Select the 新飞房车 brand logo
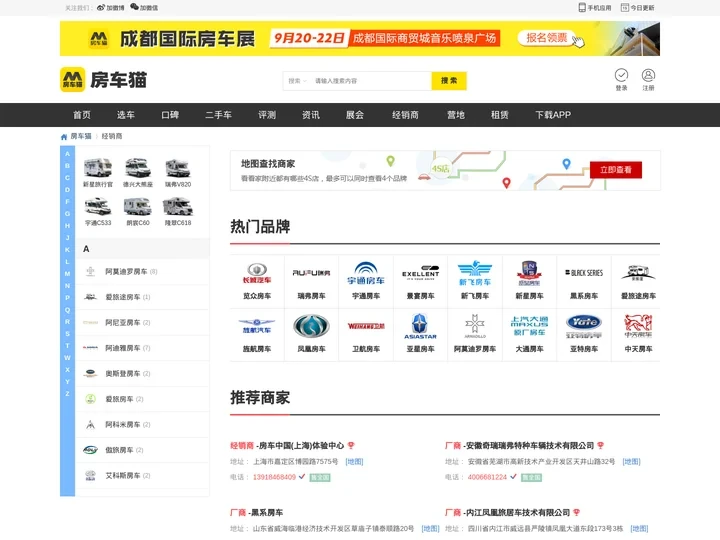The image size is (720, 540). pyautogui.click(x=475, y=273)
